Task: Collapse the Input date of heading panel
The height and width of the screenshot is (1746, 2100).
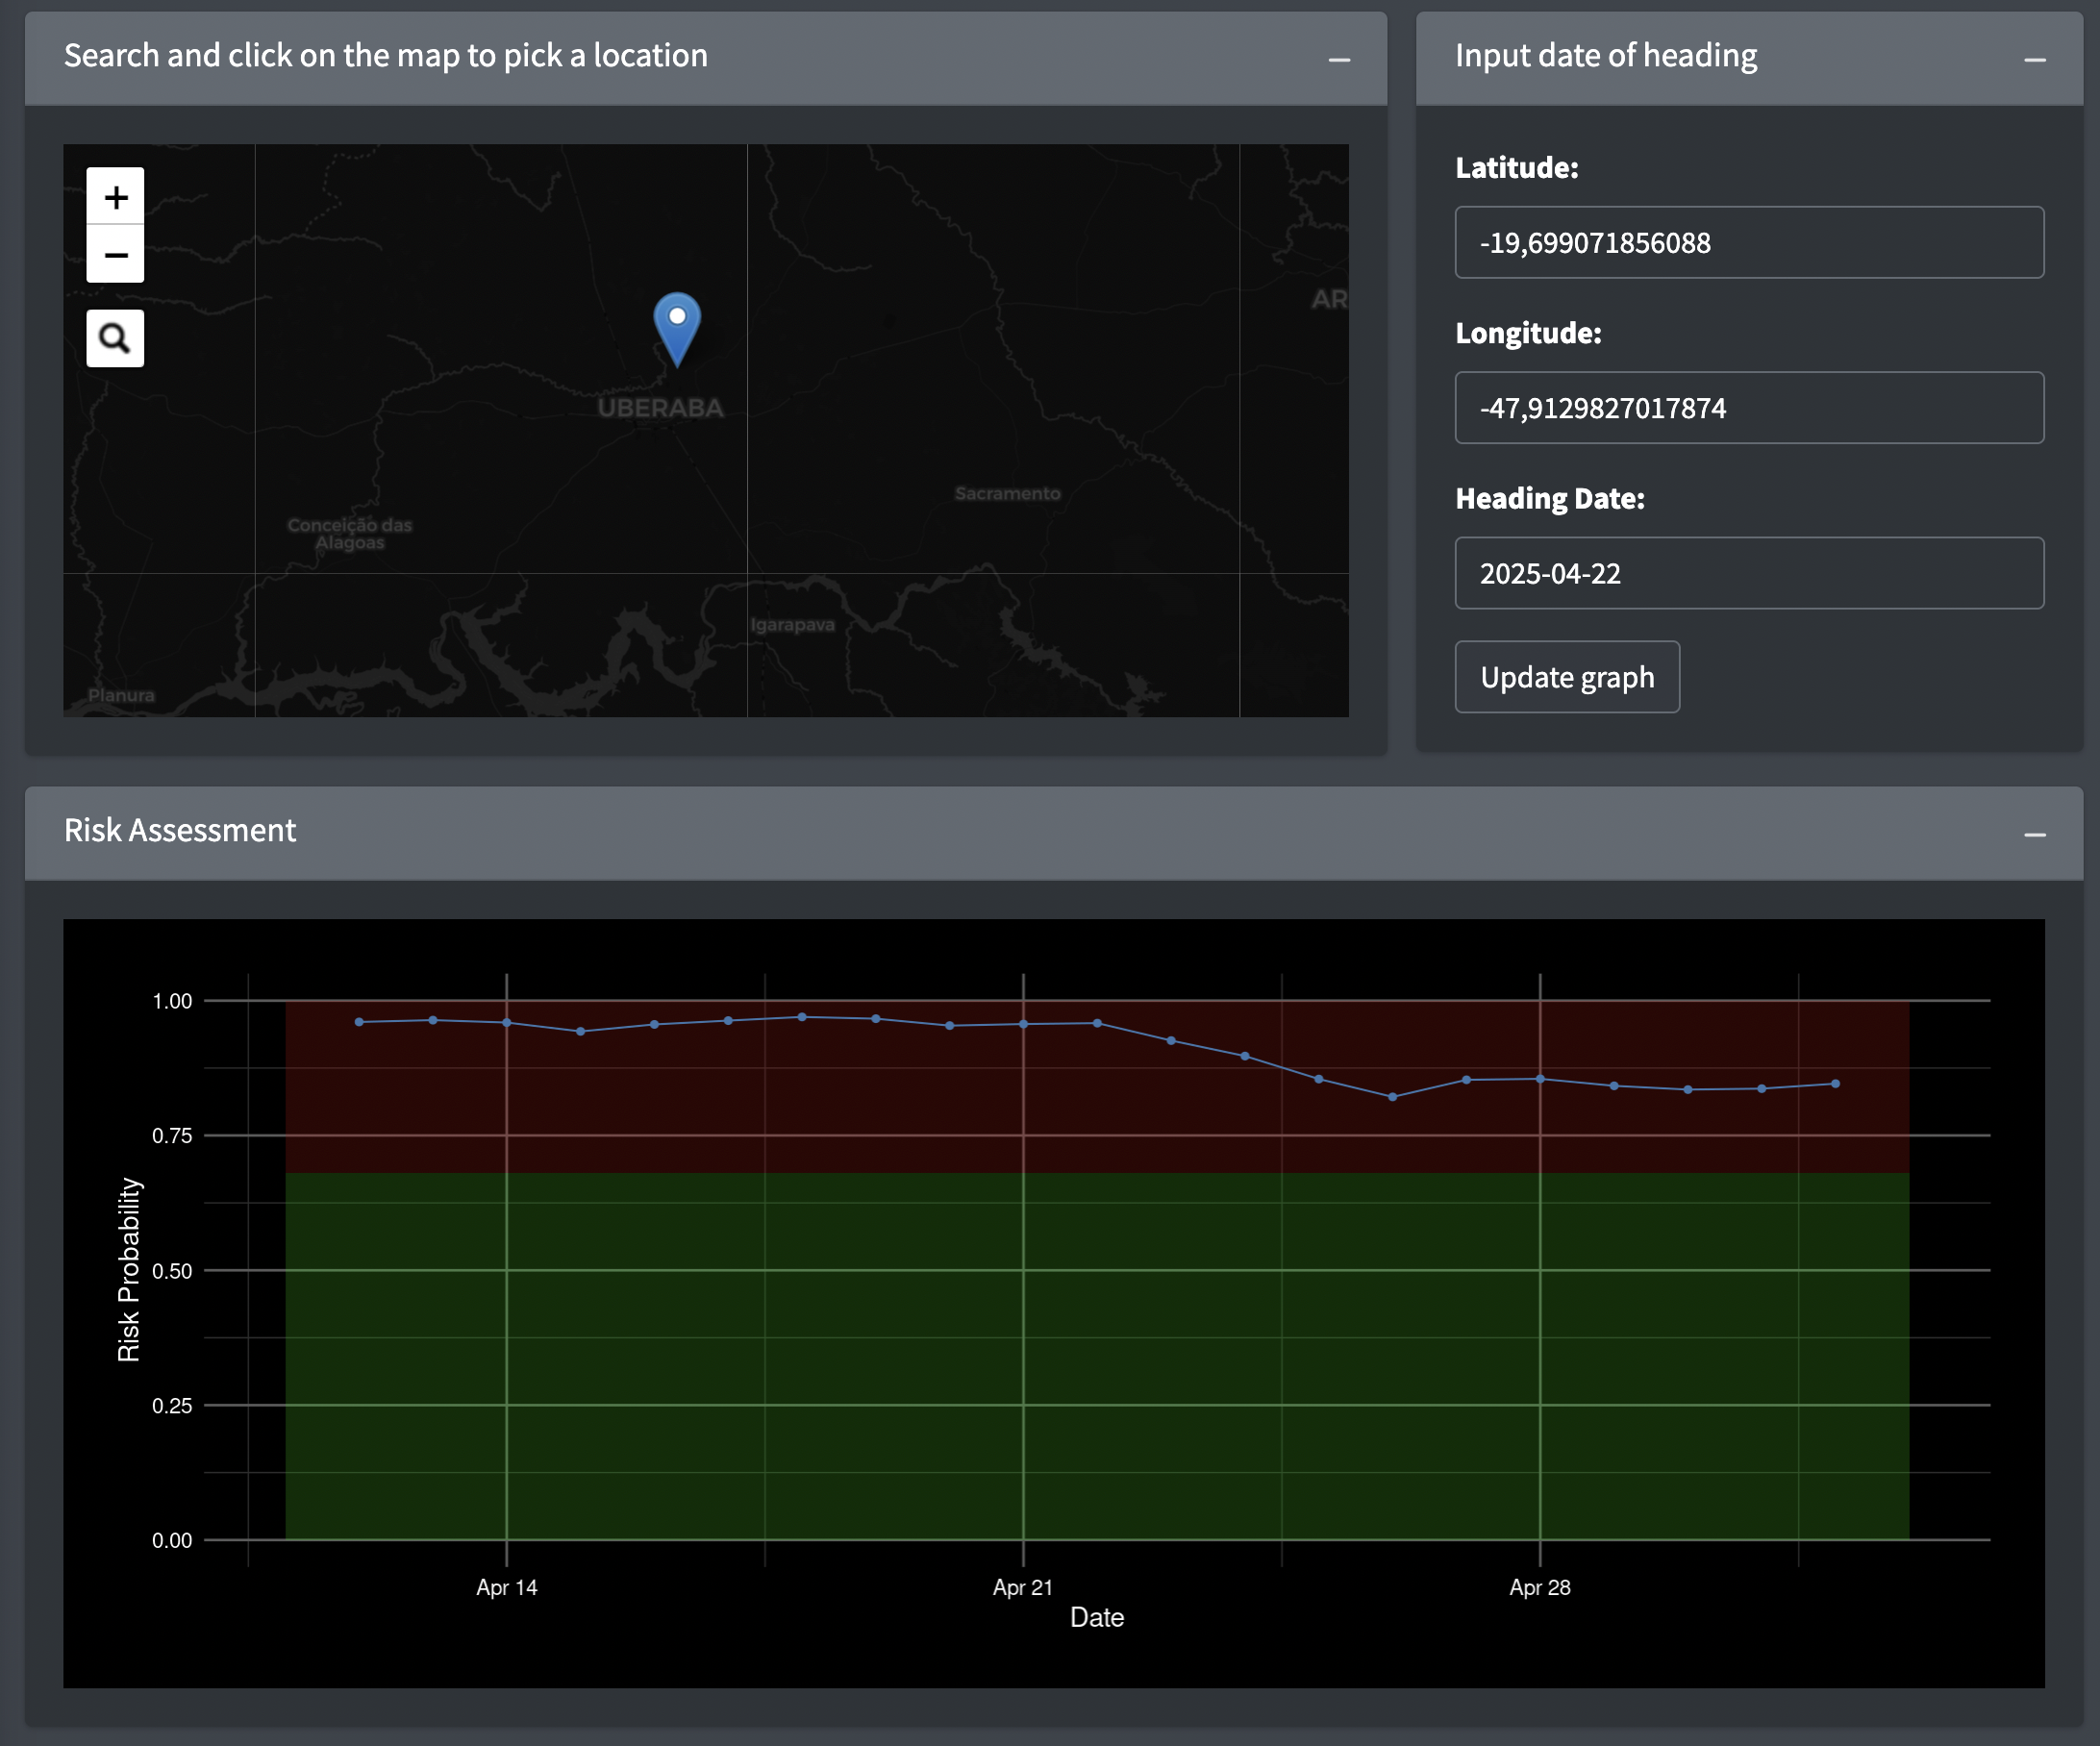Action: pos(2034,60)
